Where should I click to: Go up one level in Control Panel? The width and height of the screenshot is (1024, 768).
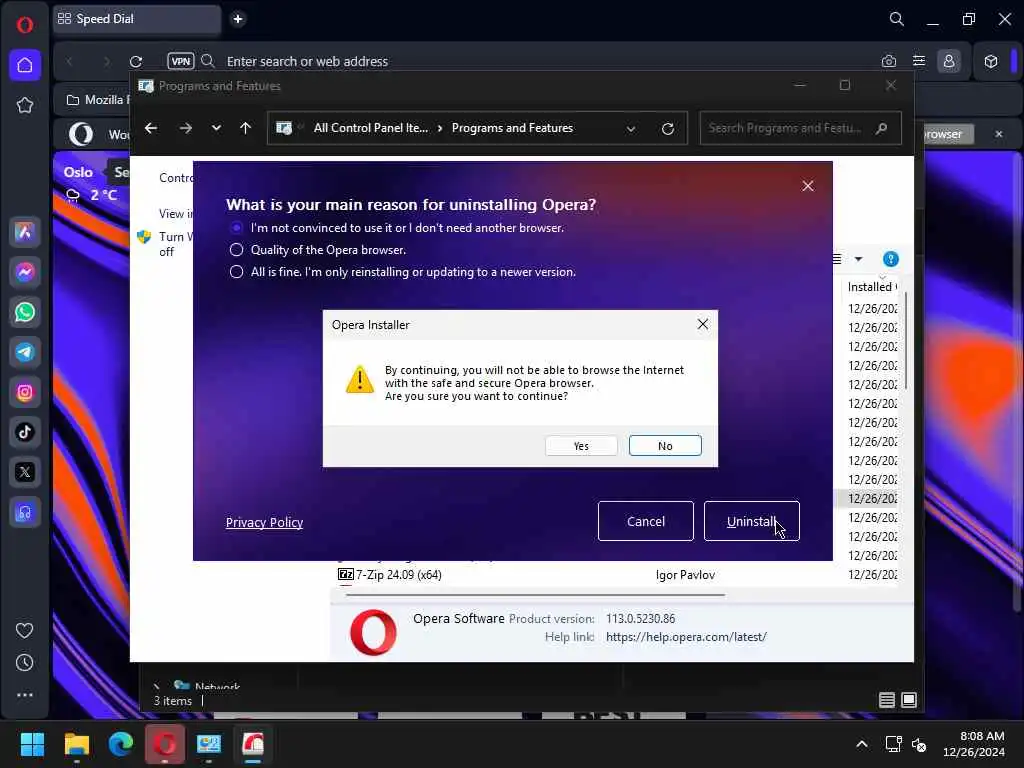[x=246, y=128]
